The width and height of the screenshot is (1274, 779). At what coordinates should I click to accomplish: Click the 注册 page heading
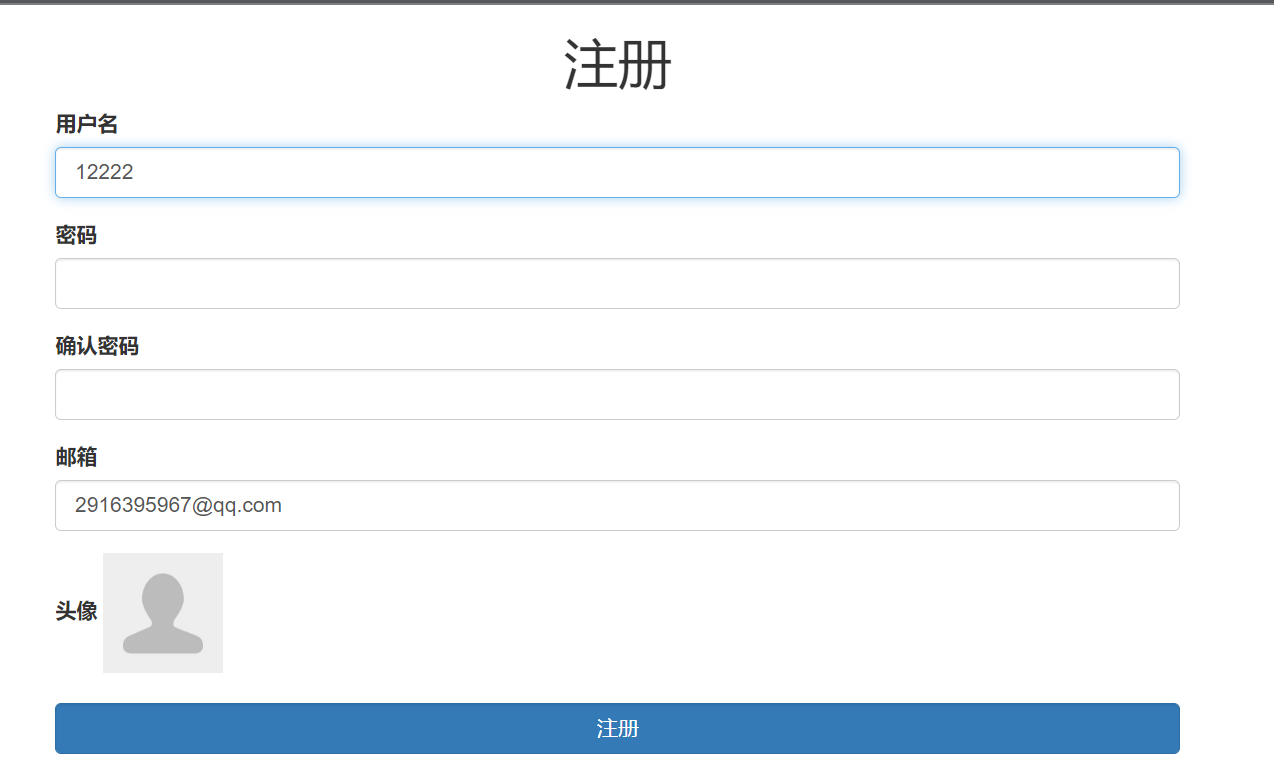[617, 63]
